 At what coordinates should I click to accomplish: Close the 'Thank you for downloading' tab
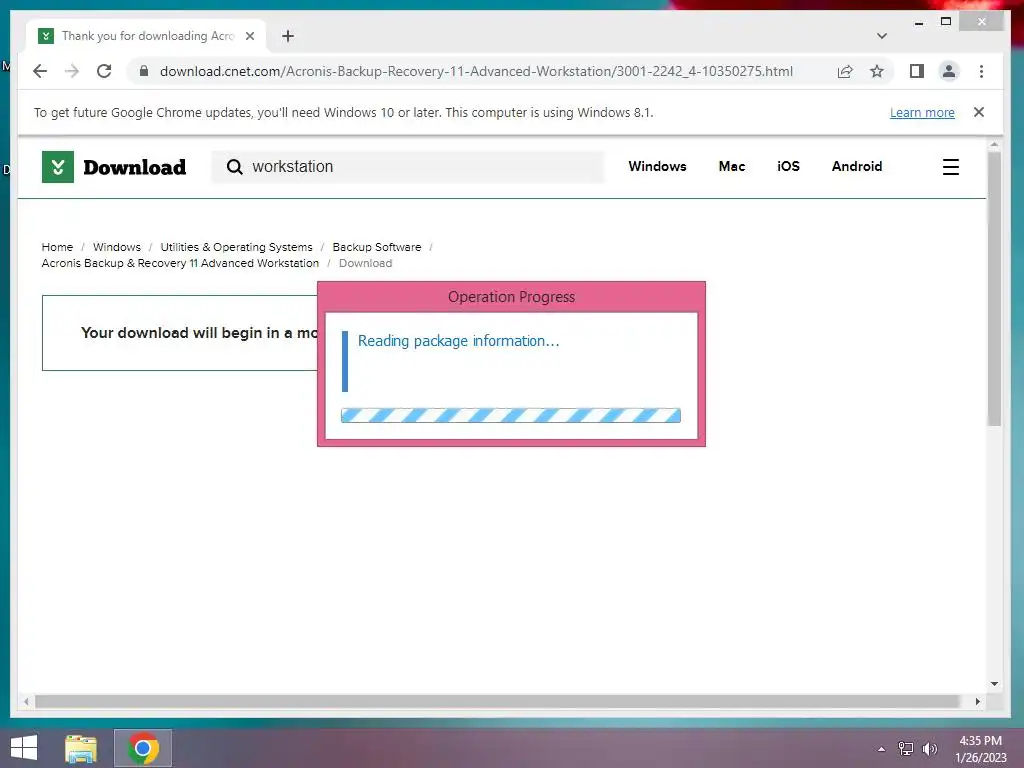click(x=249, y=36)
